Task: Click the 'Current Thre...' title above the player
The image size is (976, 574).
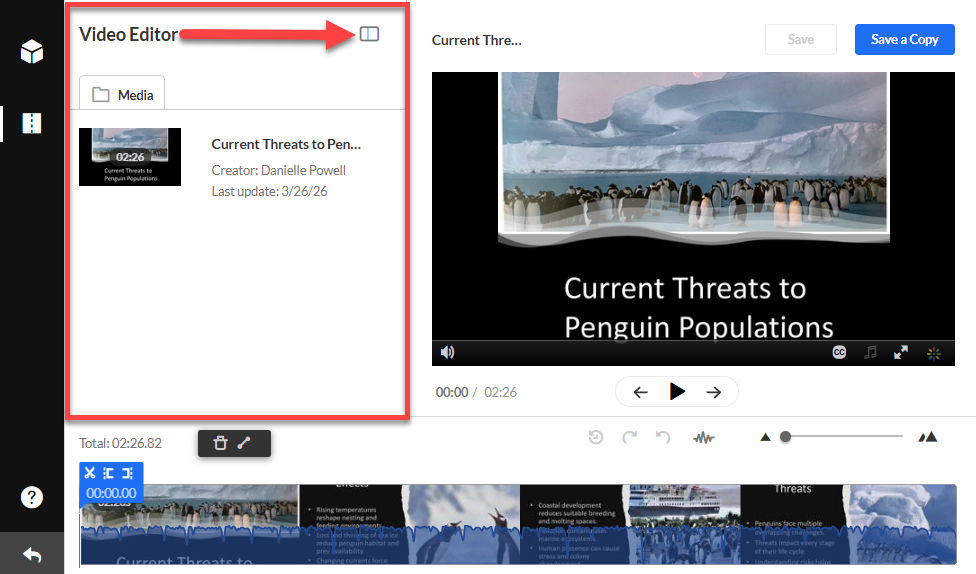Action: click(477, 40)
